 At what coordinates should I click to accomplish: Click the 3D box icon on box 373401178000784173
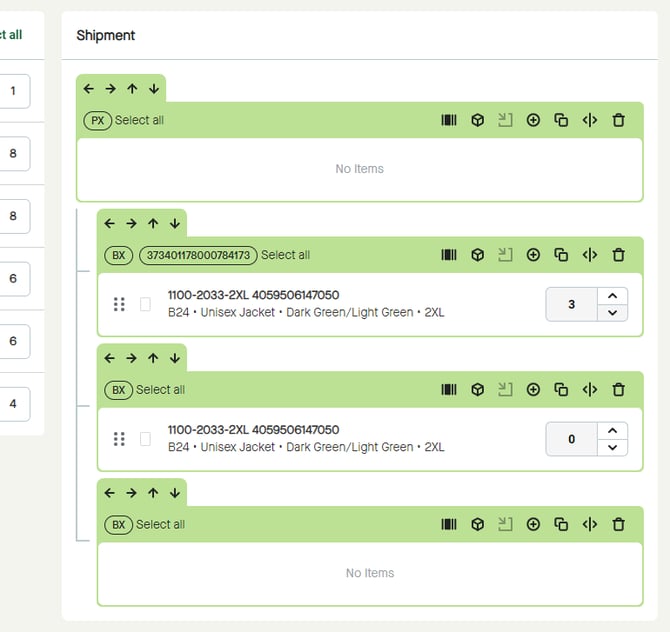coord(478,255)
